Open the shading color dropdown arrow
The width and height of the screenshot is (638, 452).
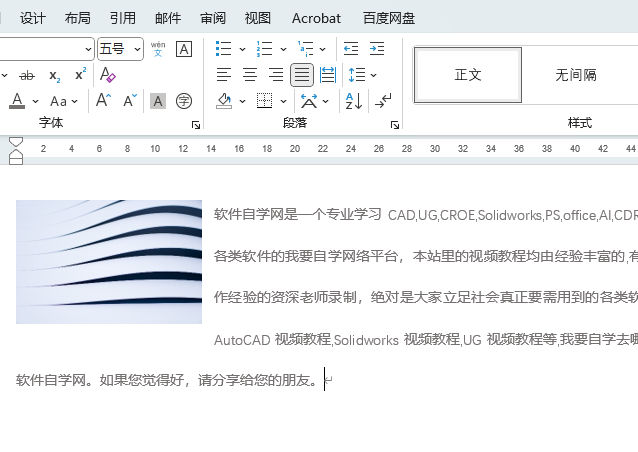tap(243, 101)
